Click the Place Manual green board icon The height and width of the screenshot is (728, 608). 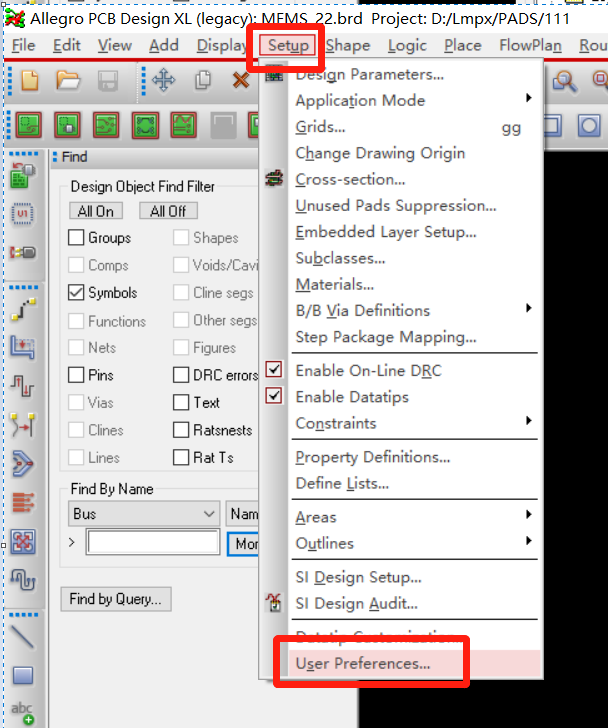(x=22, y=175)
